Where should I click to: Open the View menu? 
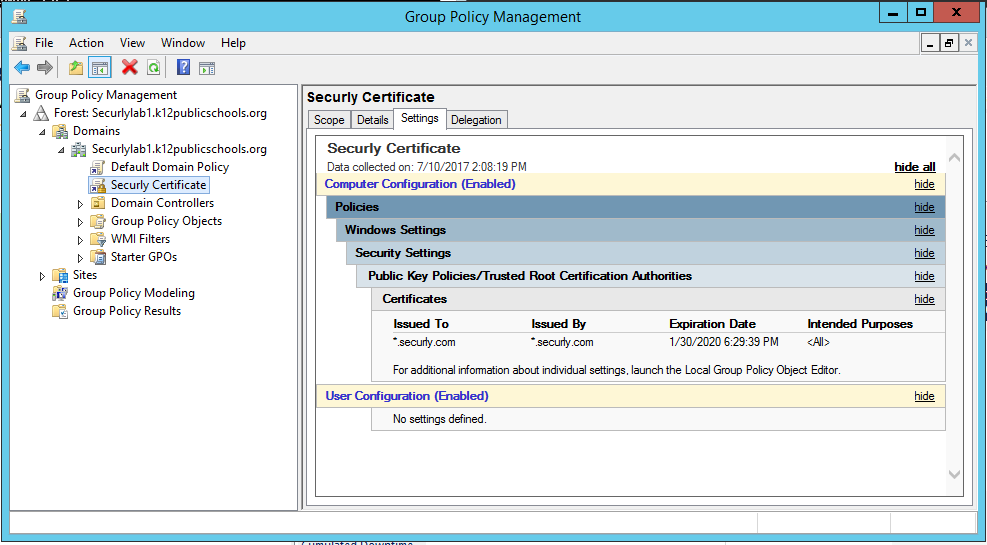tap(132, 43)
